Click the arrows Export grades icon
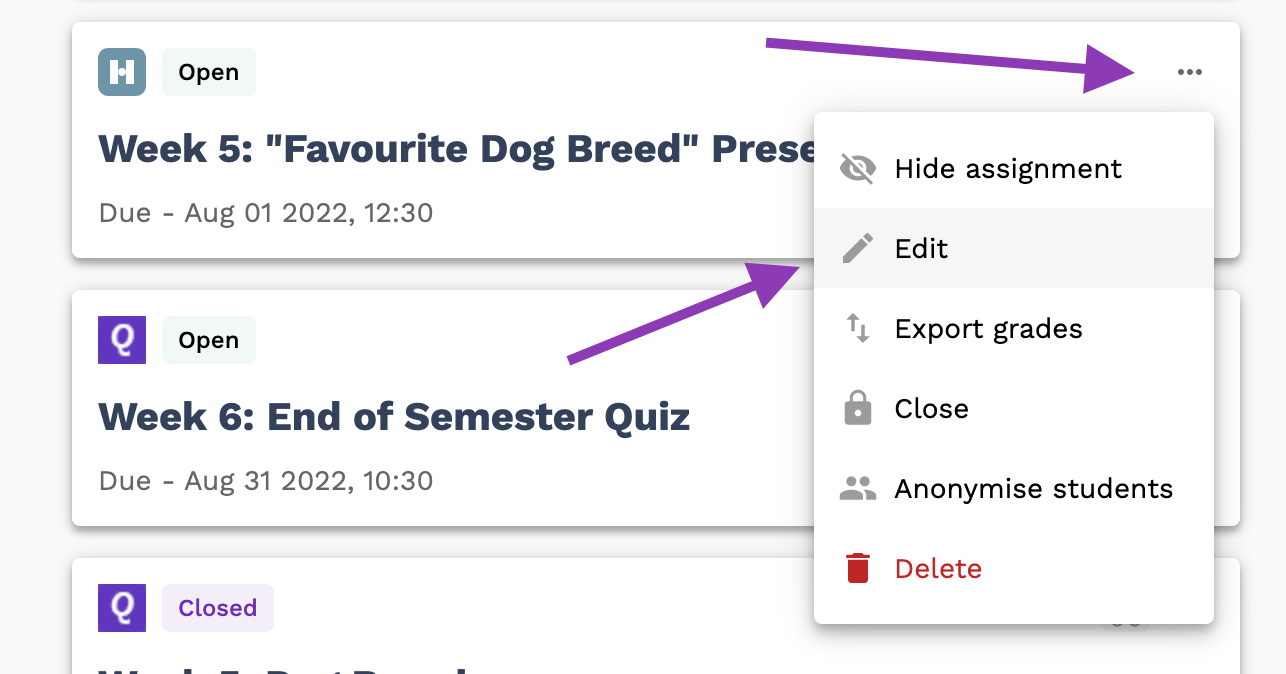The image size is (1286, 674). tap(857, 328)
